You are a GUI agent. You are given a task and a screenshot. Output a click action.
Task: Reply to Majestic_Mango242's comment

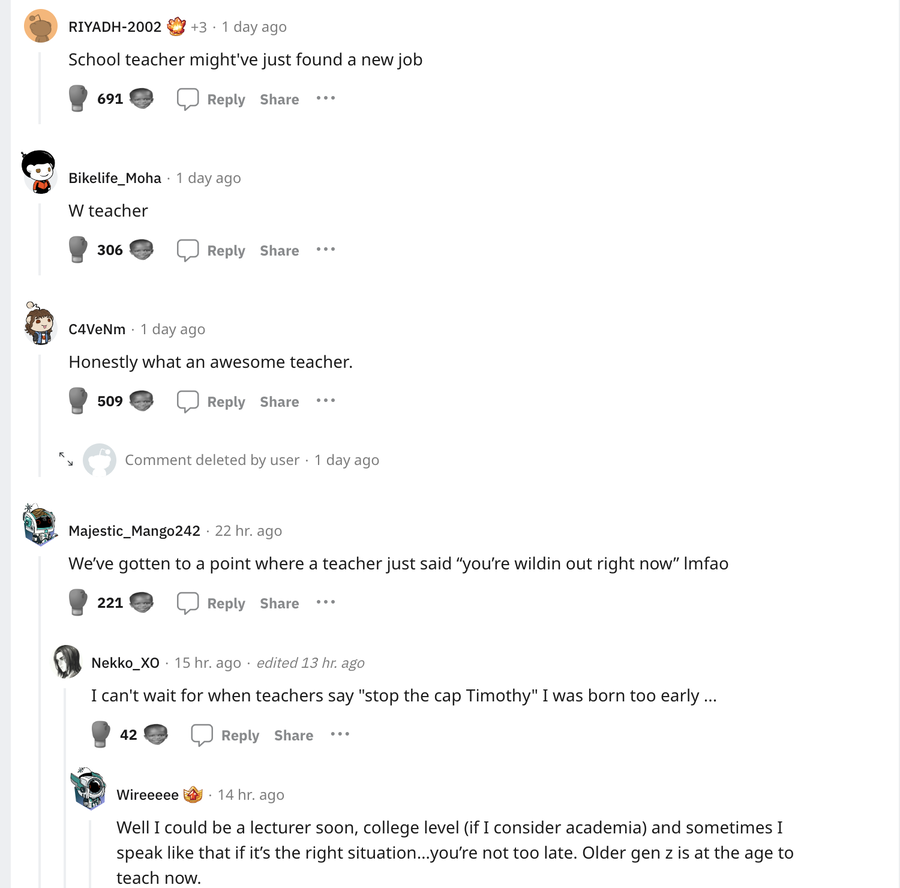[211, 603]
